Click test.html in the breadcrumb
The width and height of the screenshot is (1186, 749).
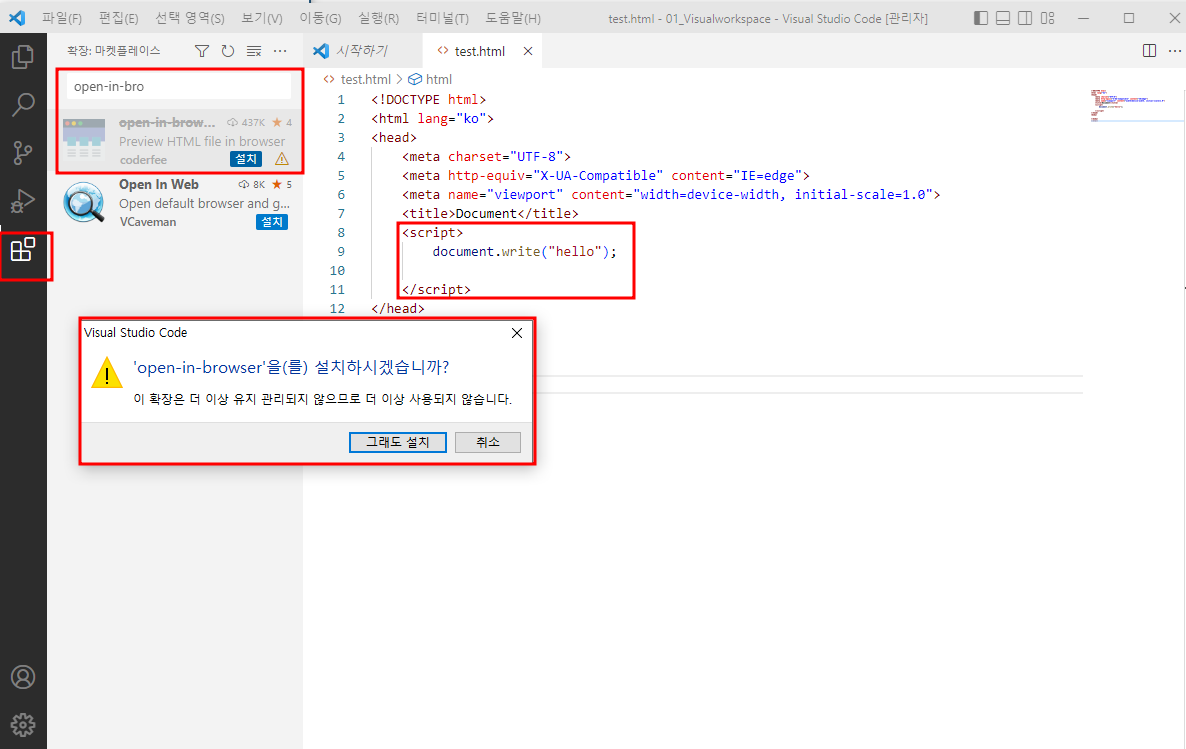point(366,79)
